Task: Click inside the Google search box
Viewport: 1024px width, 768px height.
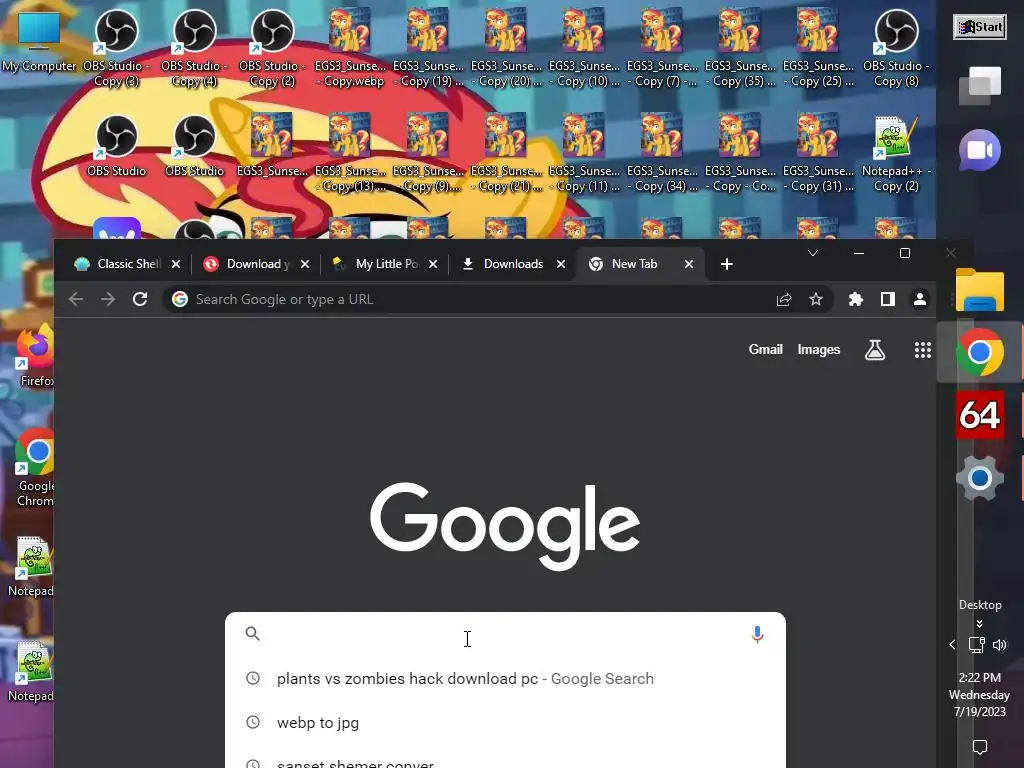Action: [504, 633]
